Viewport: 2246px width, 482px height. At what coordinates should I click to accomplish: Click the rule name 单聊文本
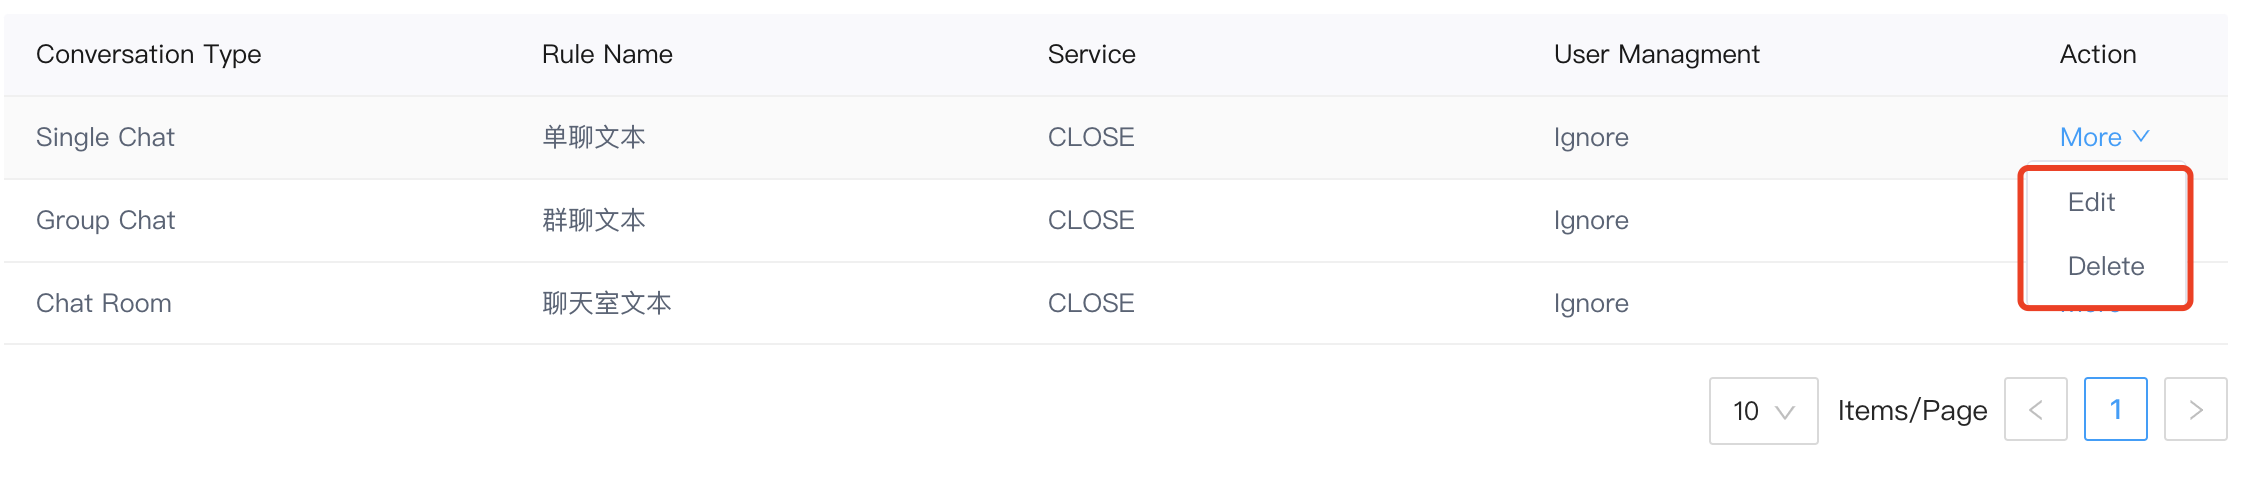[x=594, y=137]
